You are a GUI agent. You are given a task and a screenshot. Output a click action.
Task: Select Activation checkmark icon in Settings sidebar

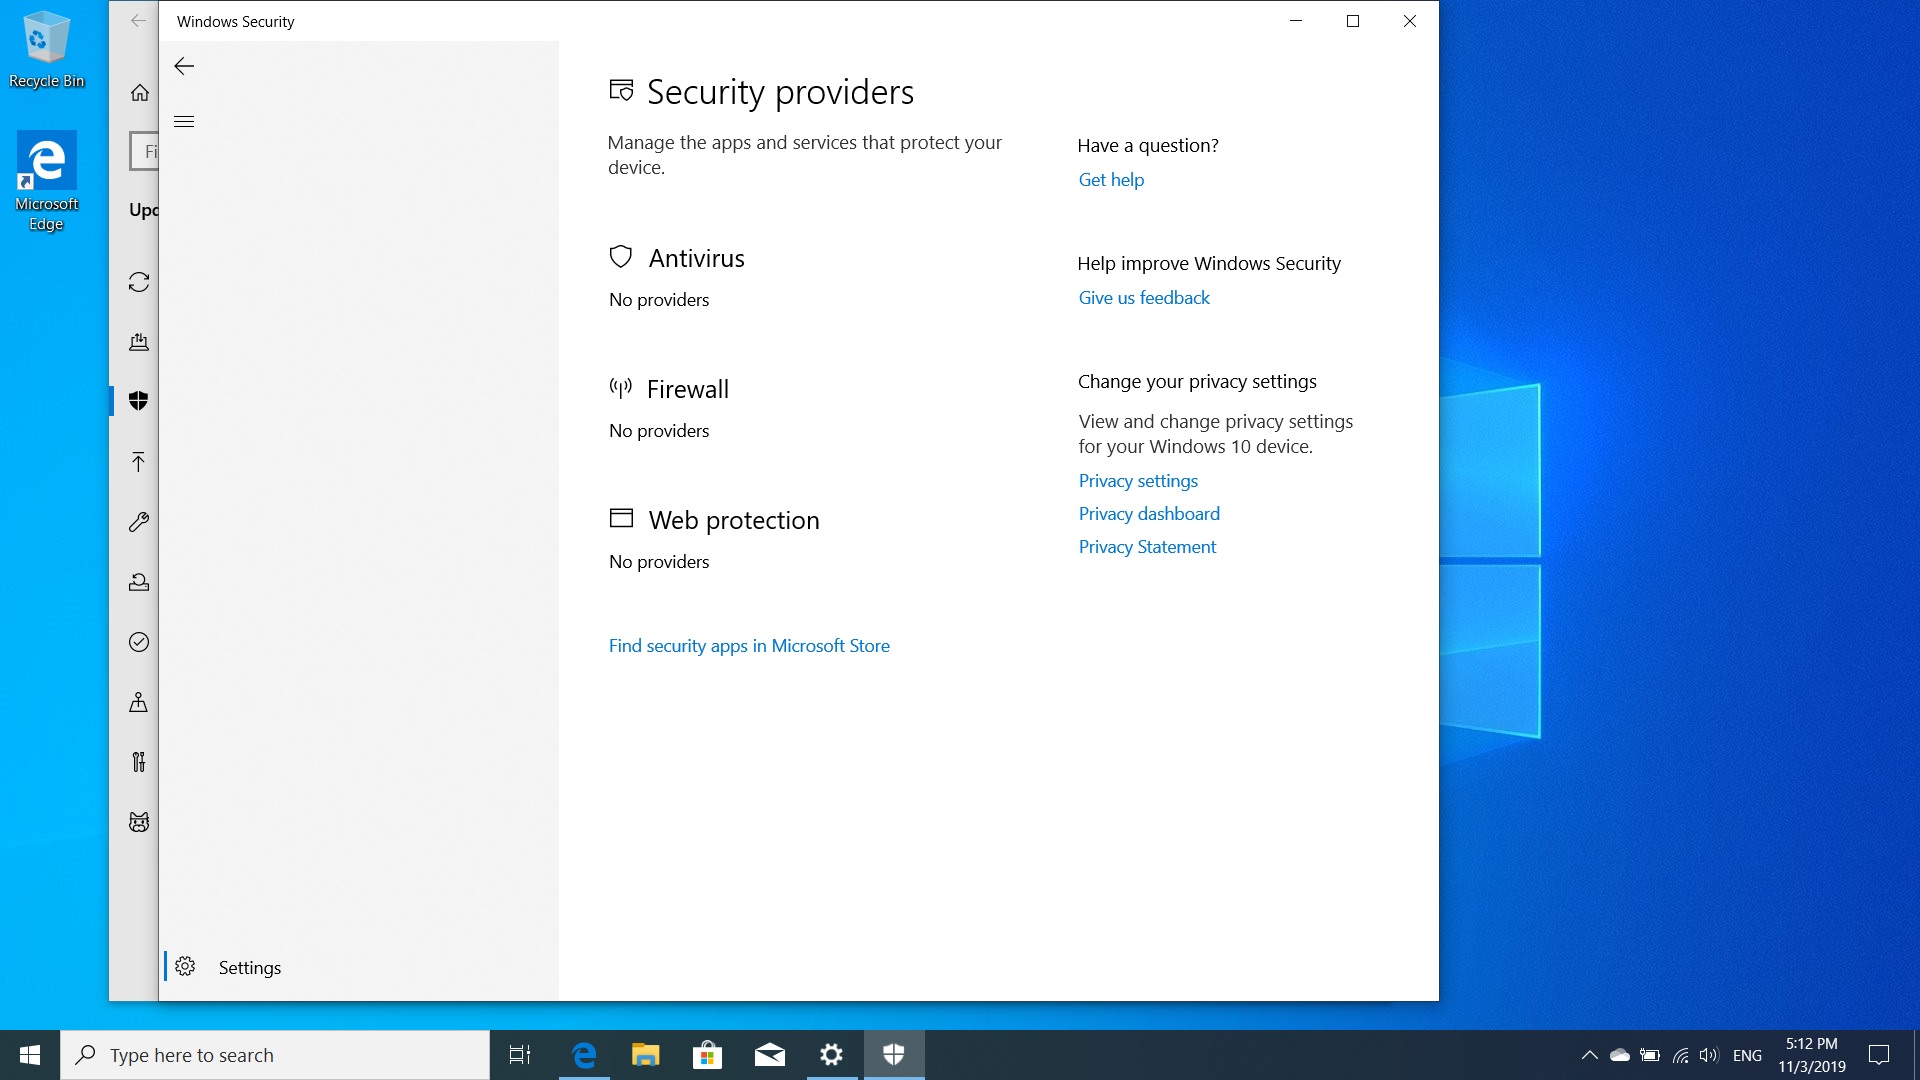[x=139, y=642]
